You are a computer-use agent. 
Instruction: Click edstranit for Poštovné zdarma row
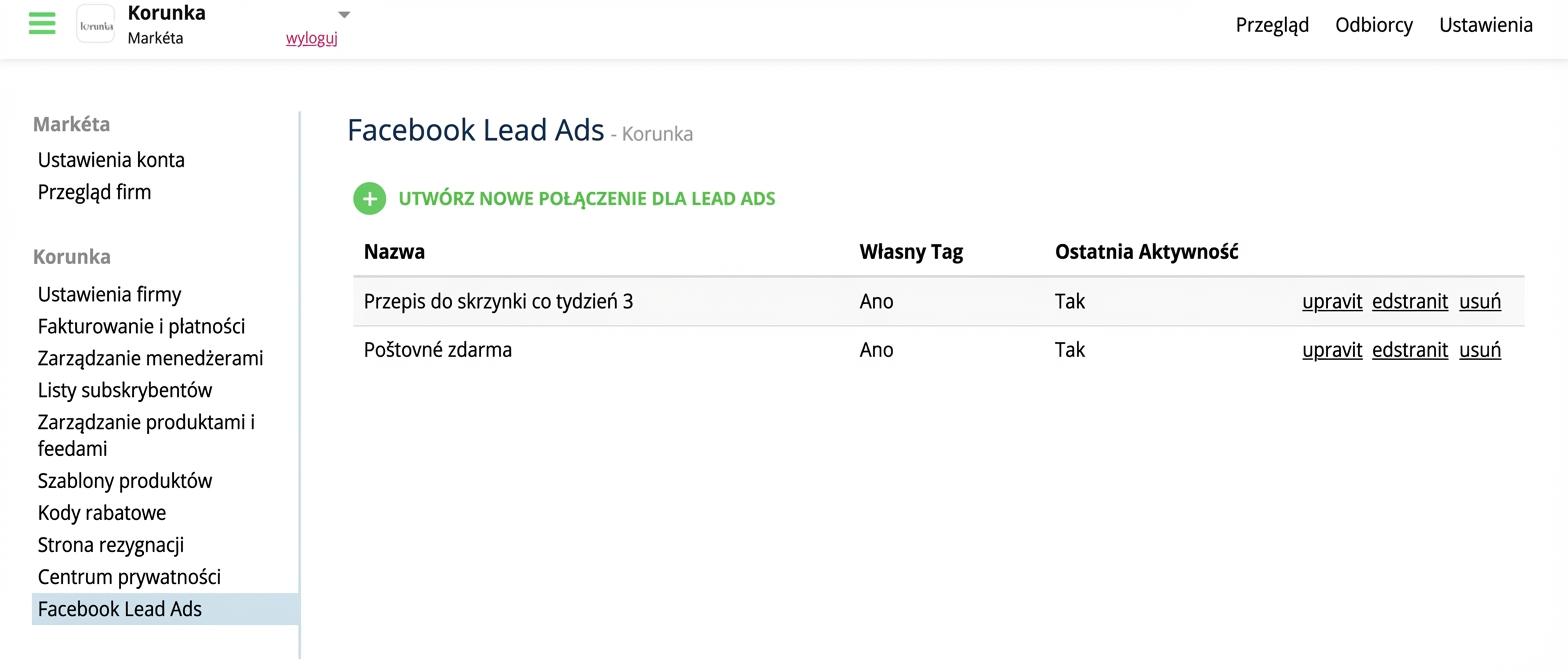[x=1410, y=350]
